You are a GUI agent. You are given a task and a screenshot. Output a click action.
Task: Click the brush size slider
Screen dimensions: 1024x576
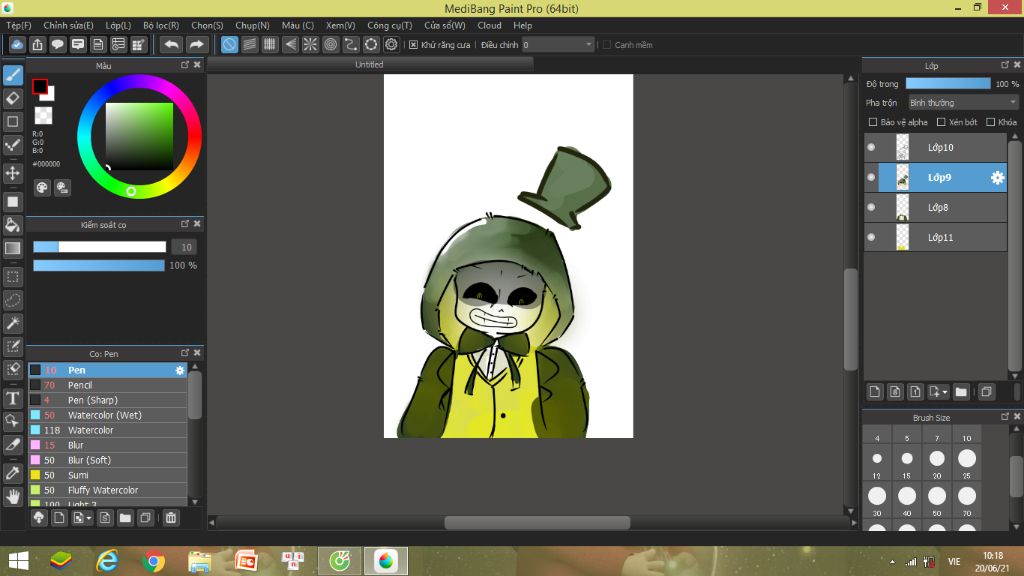[99, 247]
